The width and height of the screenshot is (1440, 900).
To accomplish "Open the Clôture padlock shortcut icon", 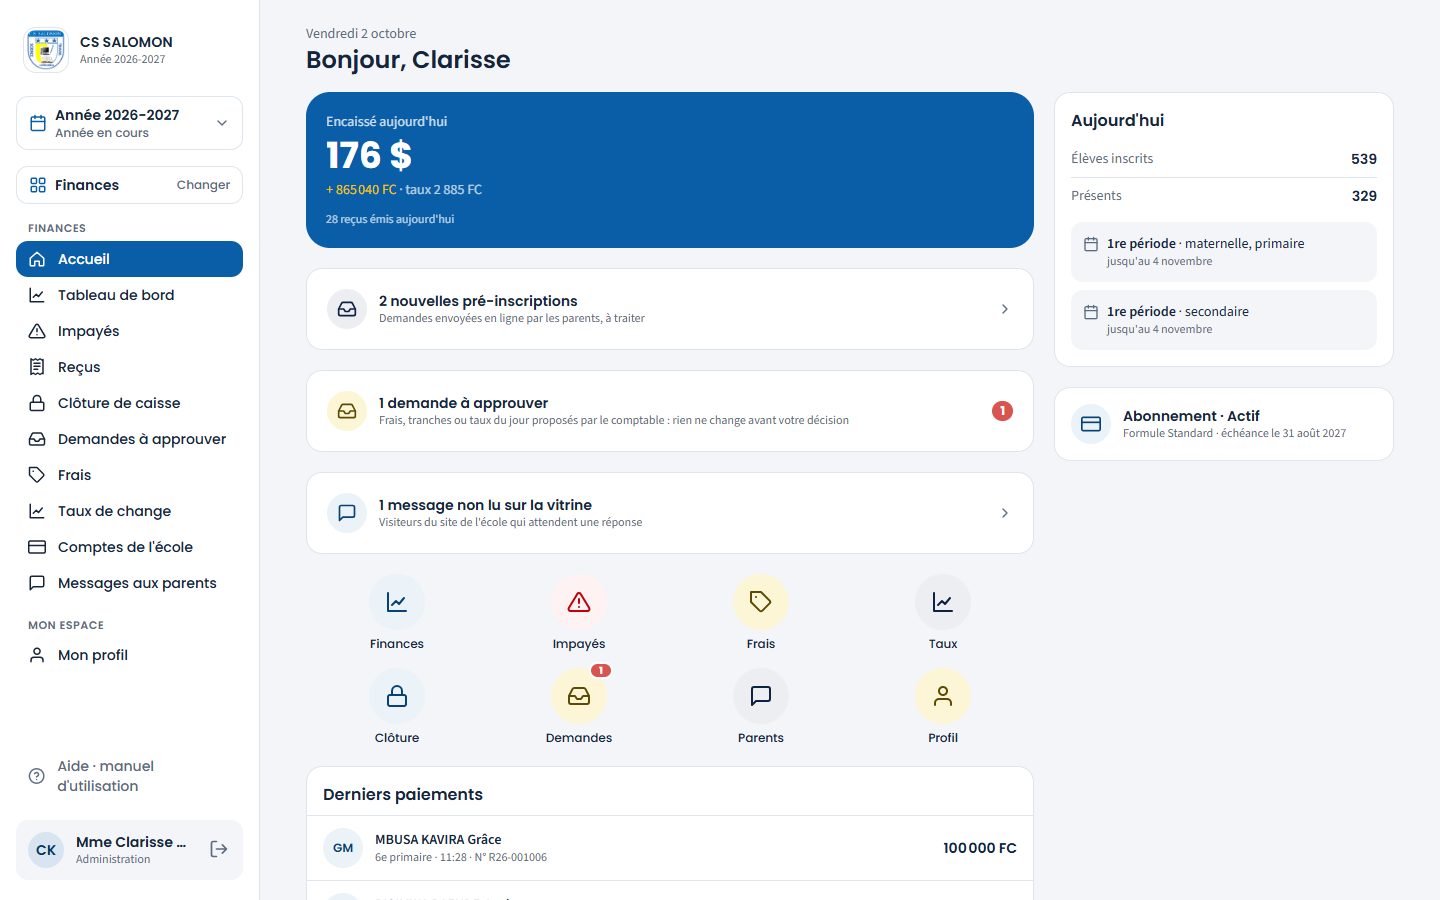I will click(397, 696).
